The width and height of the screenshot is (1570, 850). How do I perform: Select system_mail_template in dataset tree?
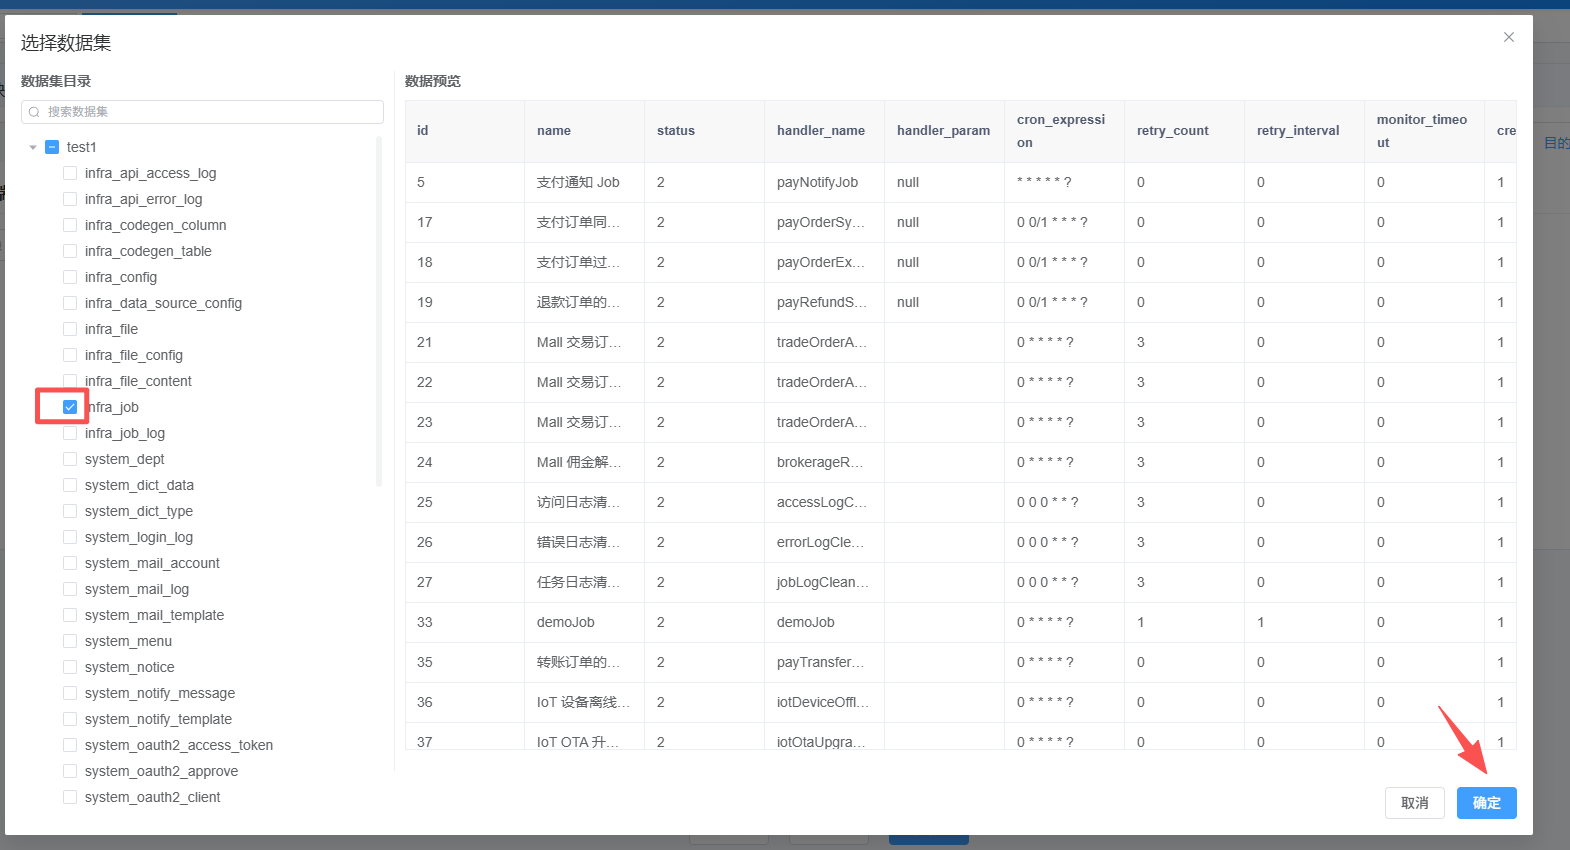coord(154,615)
